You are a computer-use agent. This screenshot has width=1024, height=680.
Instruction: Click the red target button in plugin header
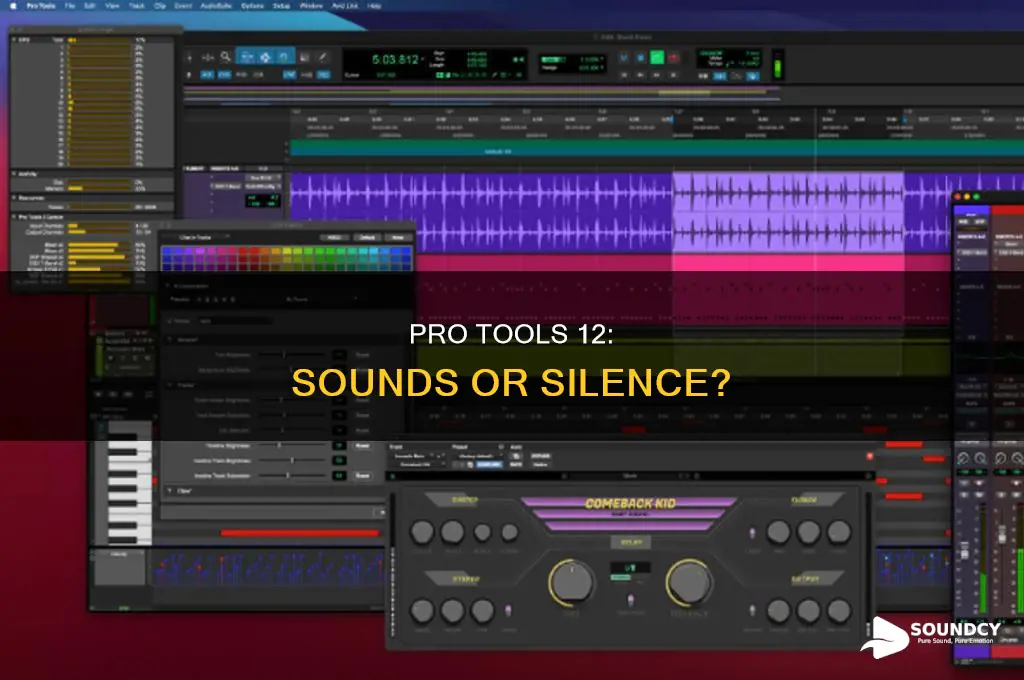pyautogui.click(x=870, y=456)
